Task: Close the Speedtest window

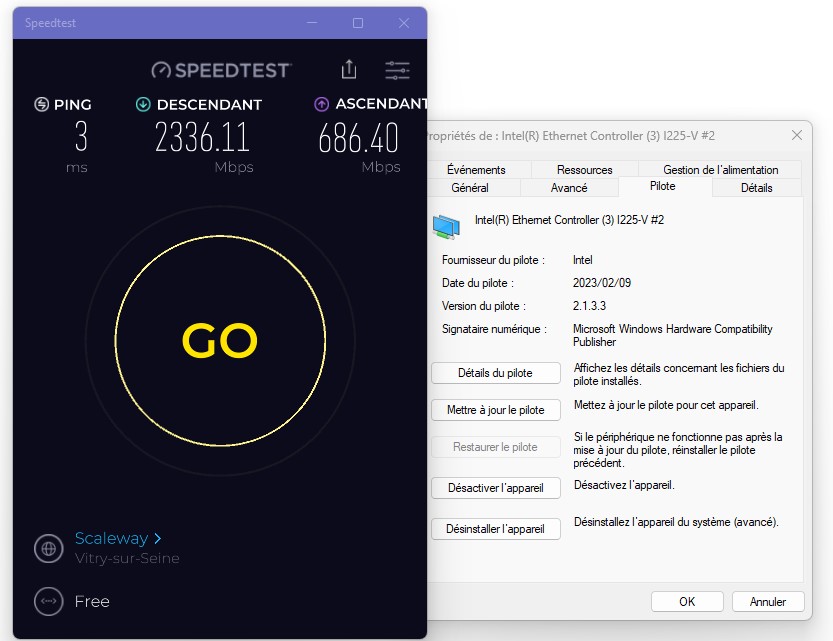Action: (x=404, y=23)
